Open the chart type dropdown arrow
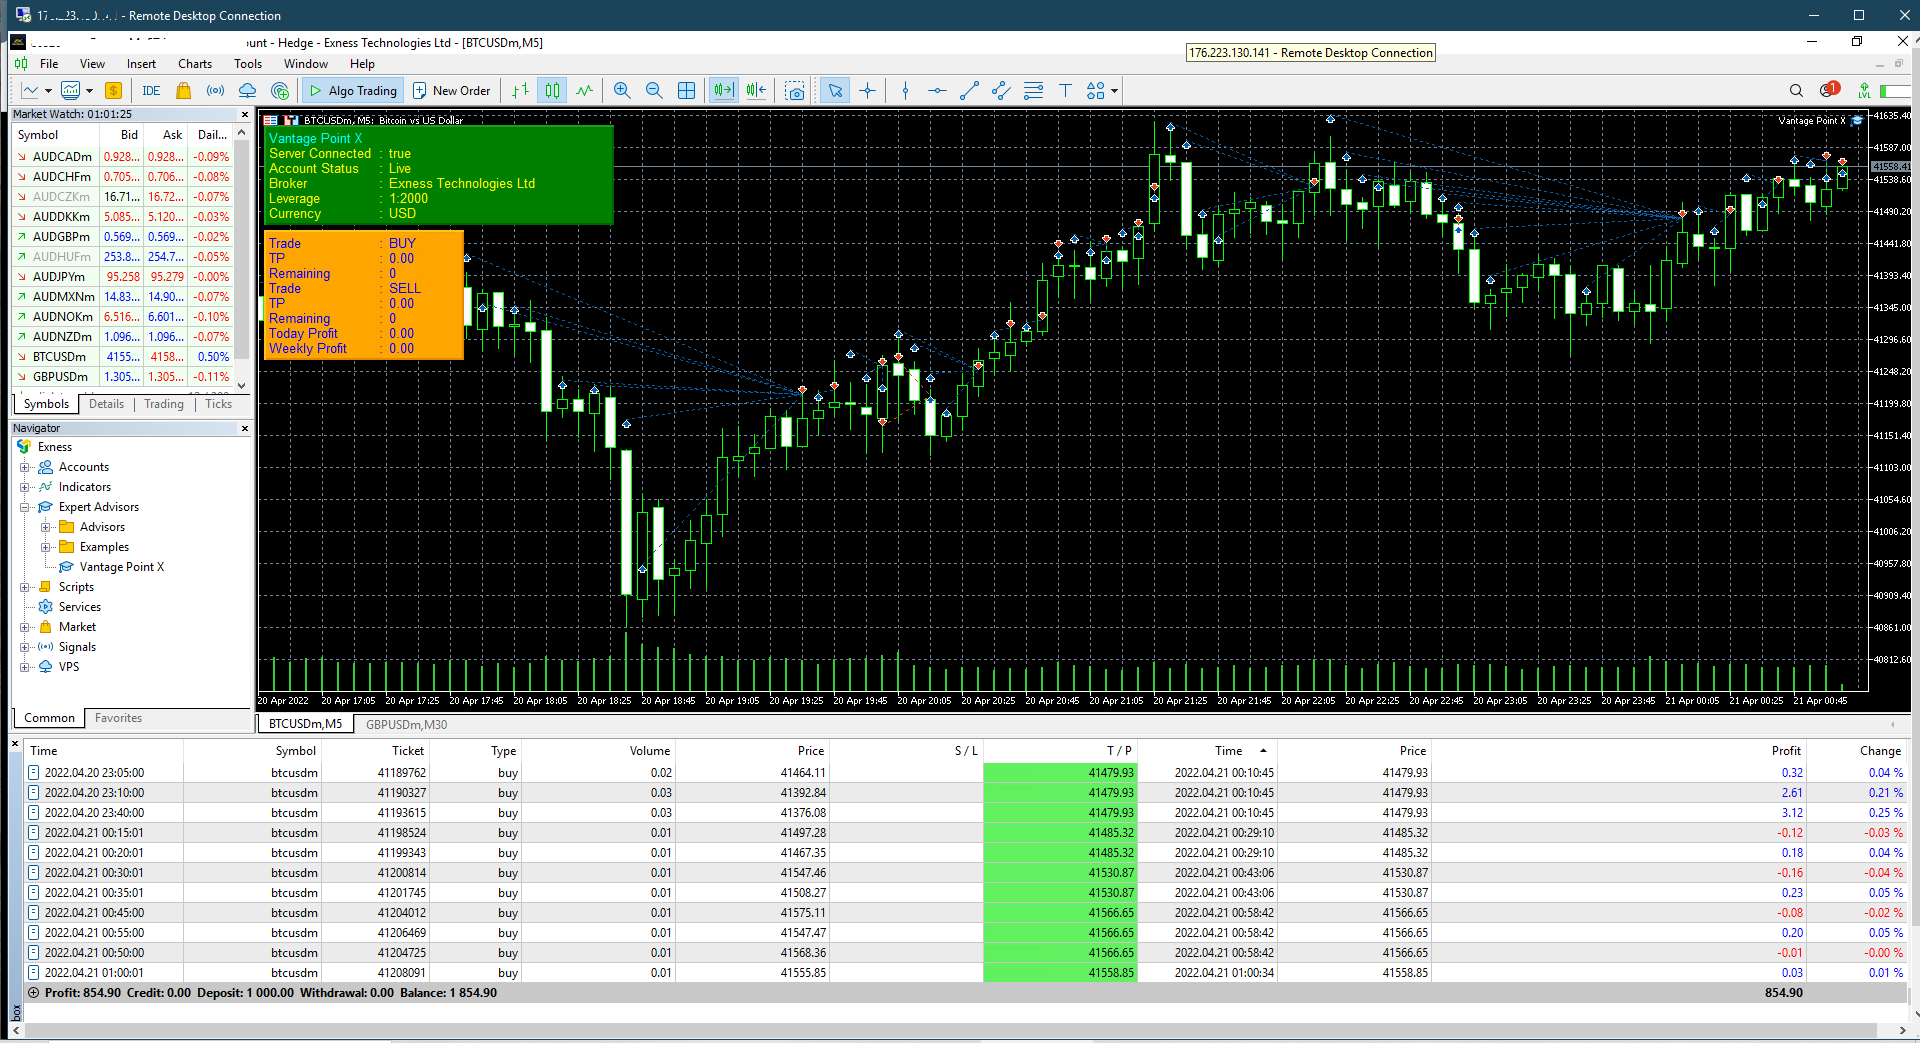1925x1043 pixels. 48,90
